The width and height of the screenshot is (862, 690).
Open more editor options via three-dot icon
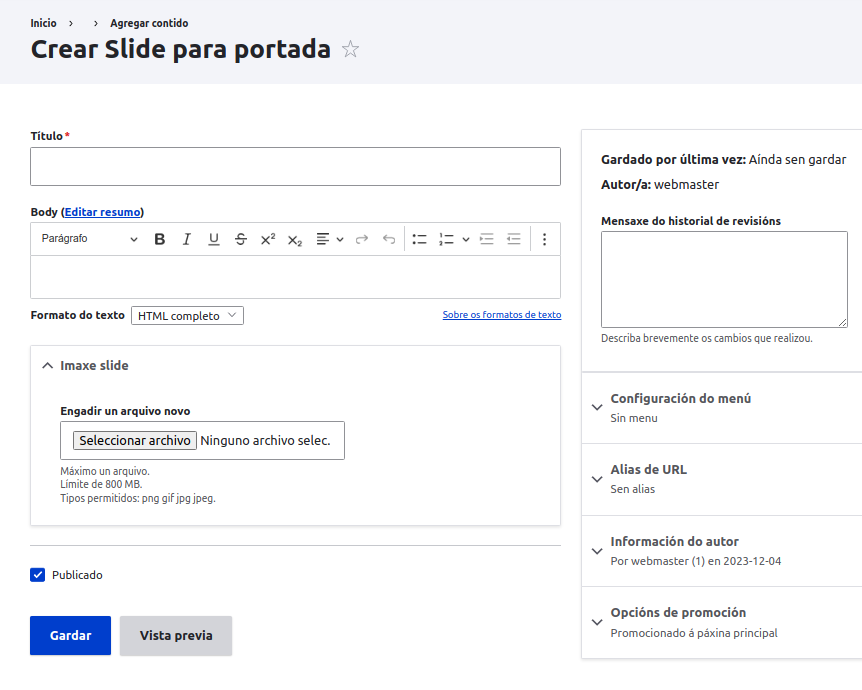544,239
